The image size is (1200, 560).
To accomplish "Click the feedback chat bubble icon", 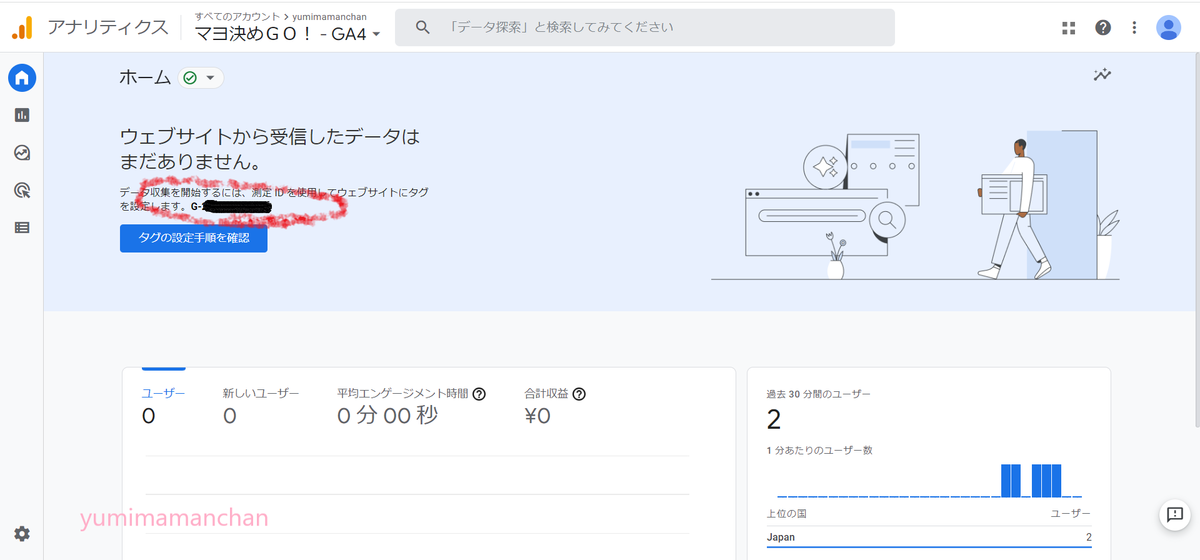I will coord(1173,514).
